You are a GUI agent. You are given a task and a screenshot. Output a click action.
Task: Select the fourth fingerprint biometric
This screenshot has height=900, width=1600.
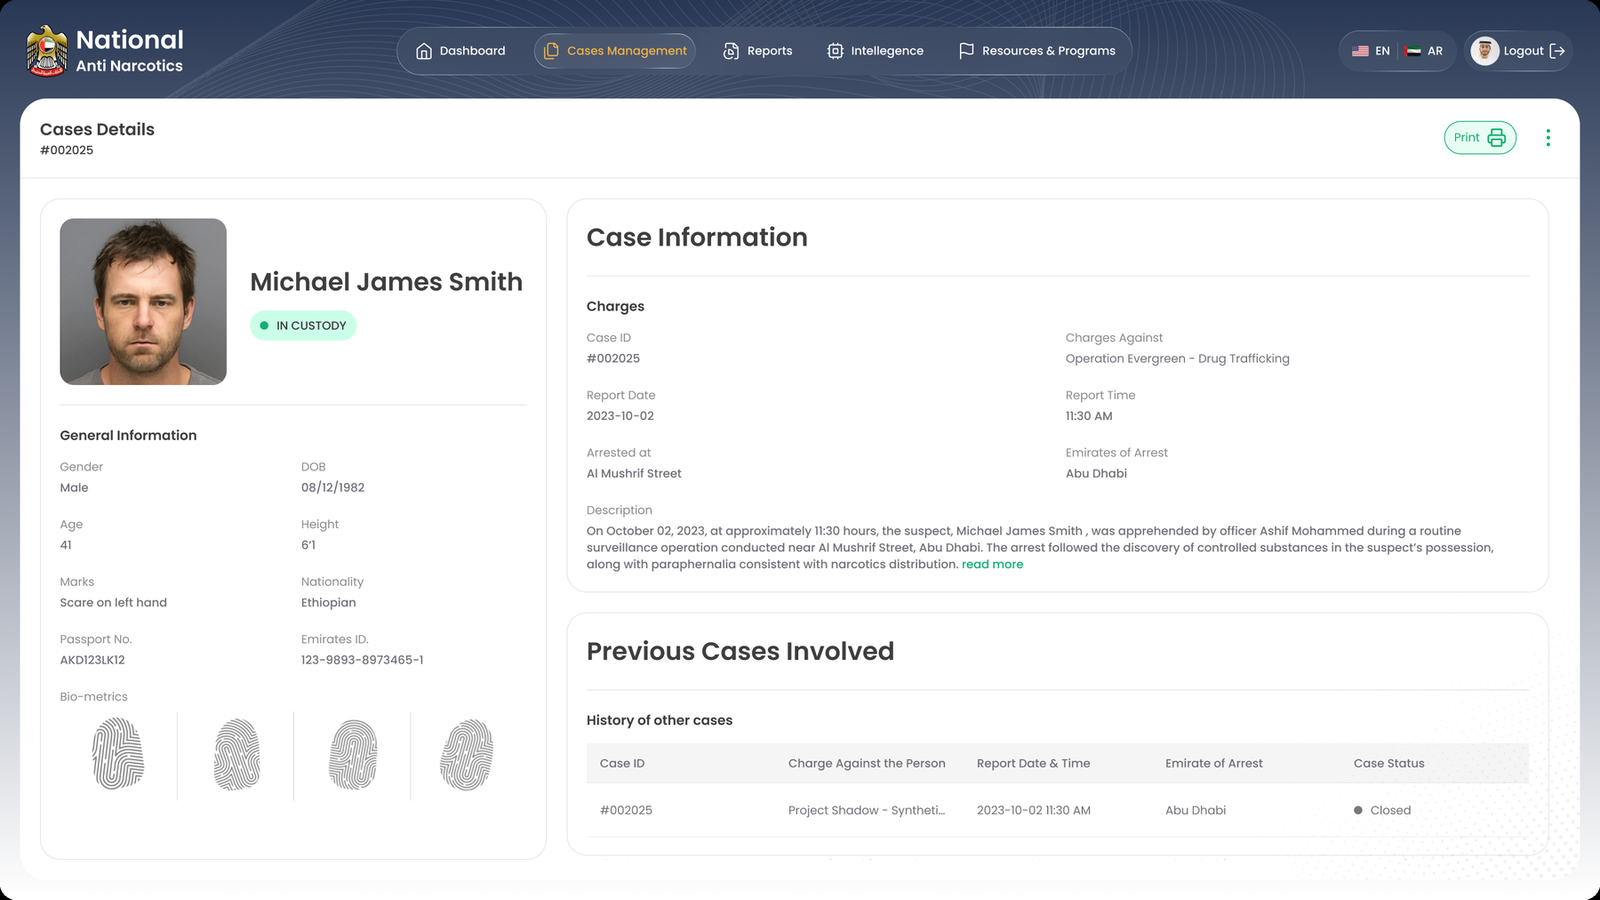coord(467,755)
